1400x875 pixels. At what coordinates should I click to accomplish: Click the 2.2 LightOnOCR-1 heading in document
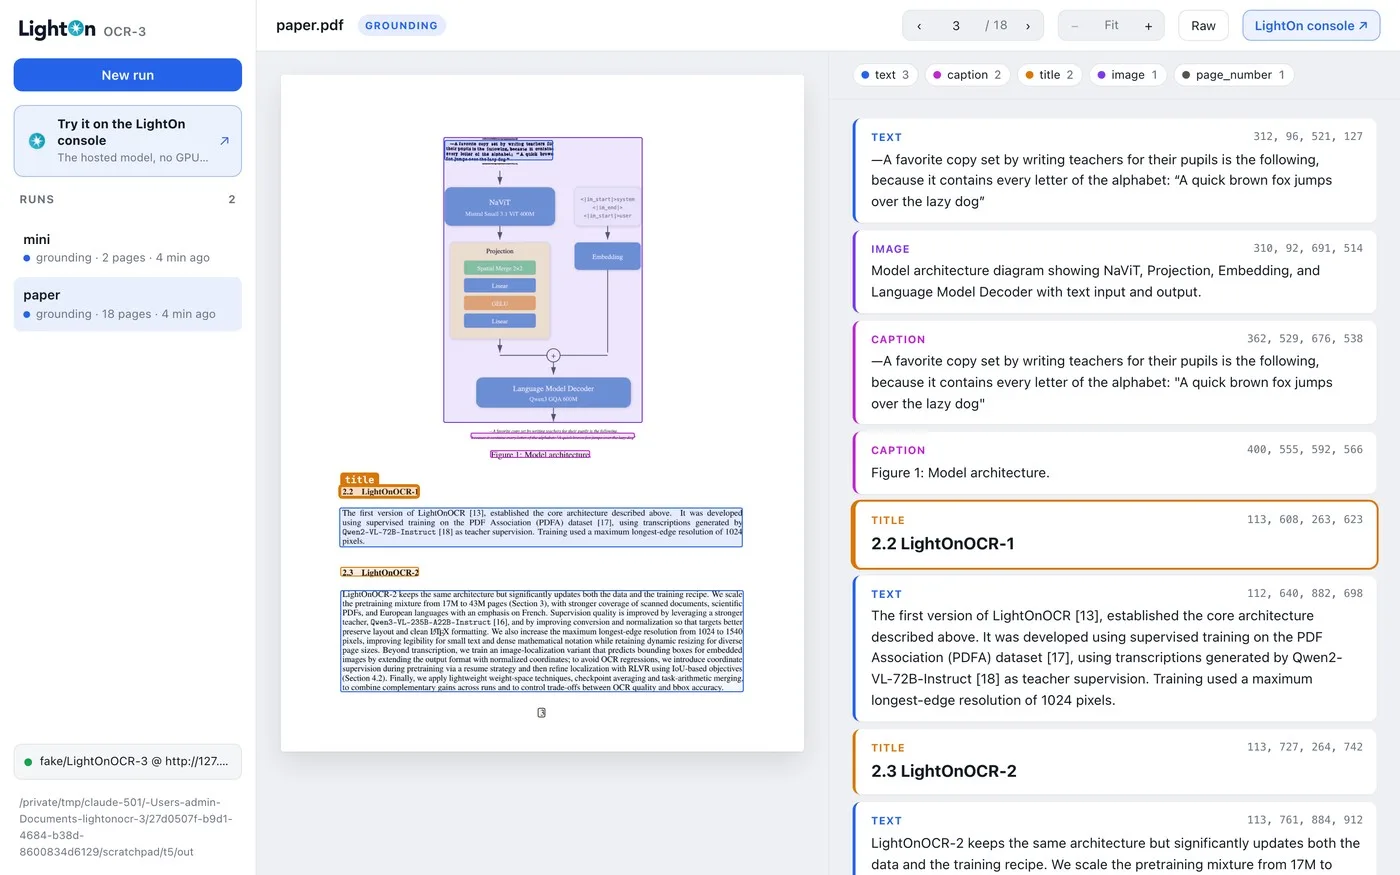tap(380, 492)
